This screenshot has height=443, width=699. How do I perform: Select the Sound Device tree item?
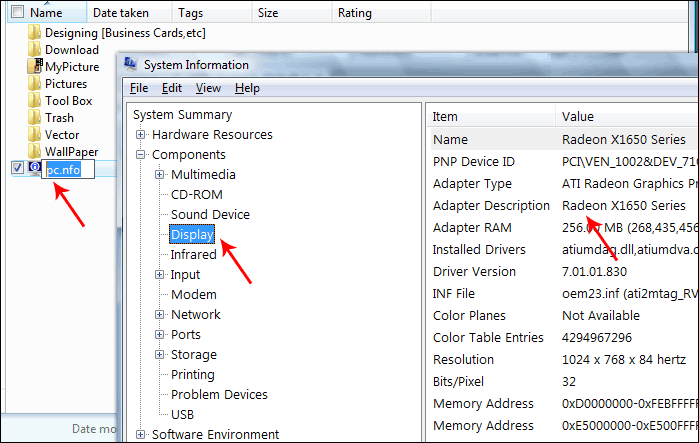210,215
